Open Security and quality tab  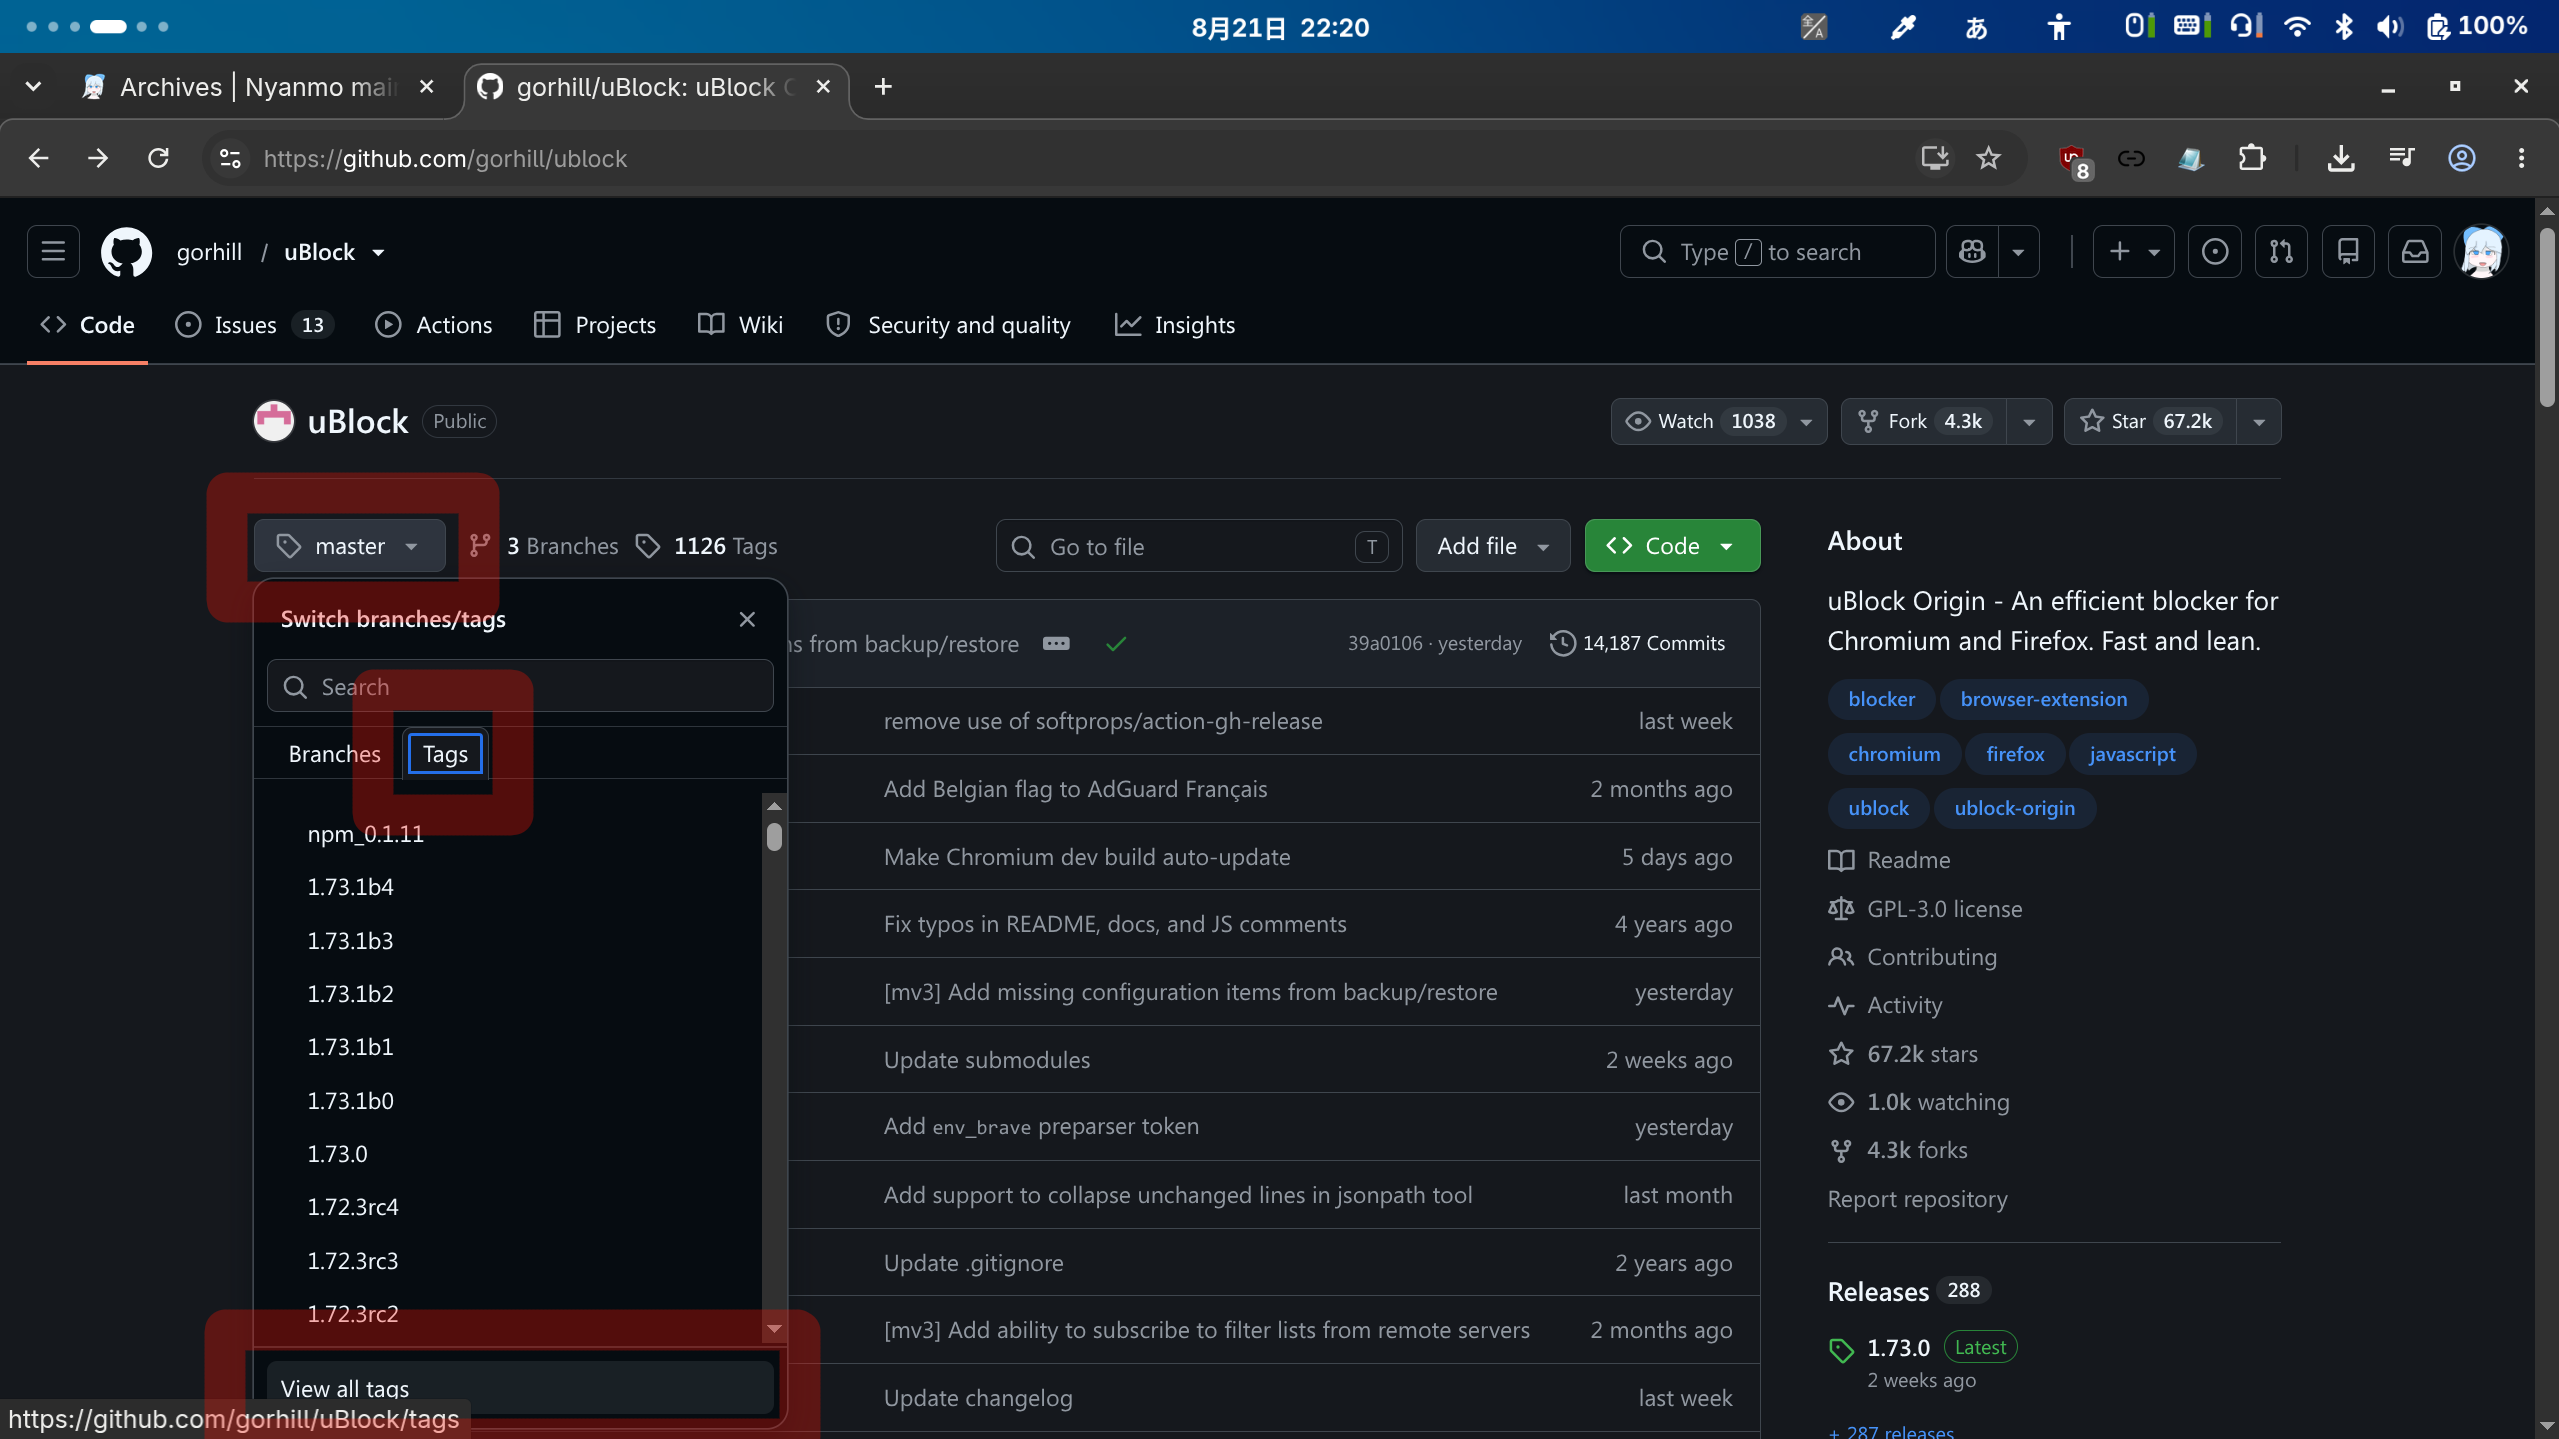[x=948, y=325]
